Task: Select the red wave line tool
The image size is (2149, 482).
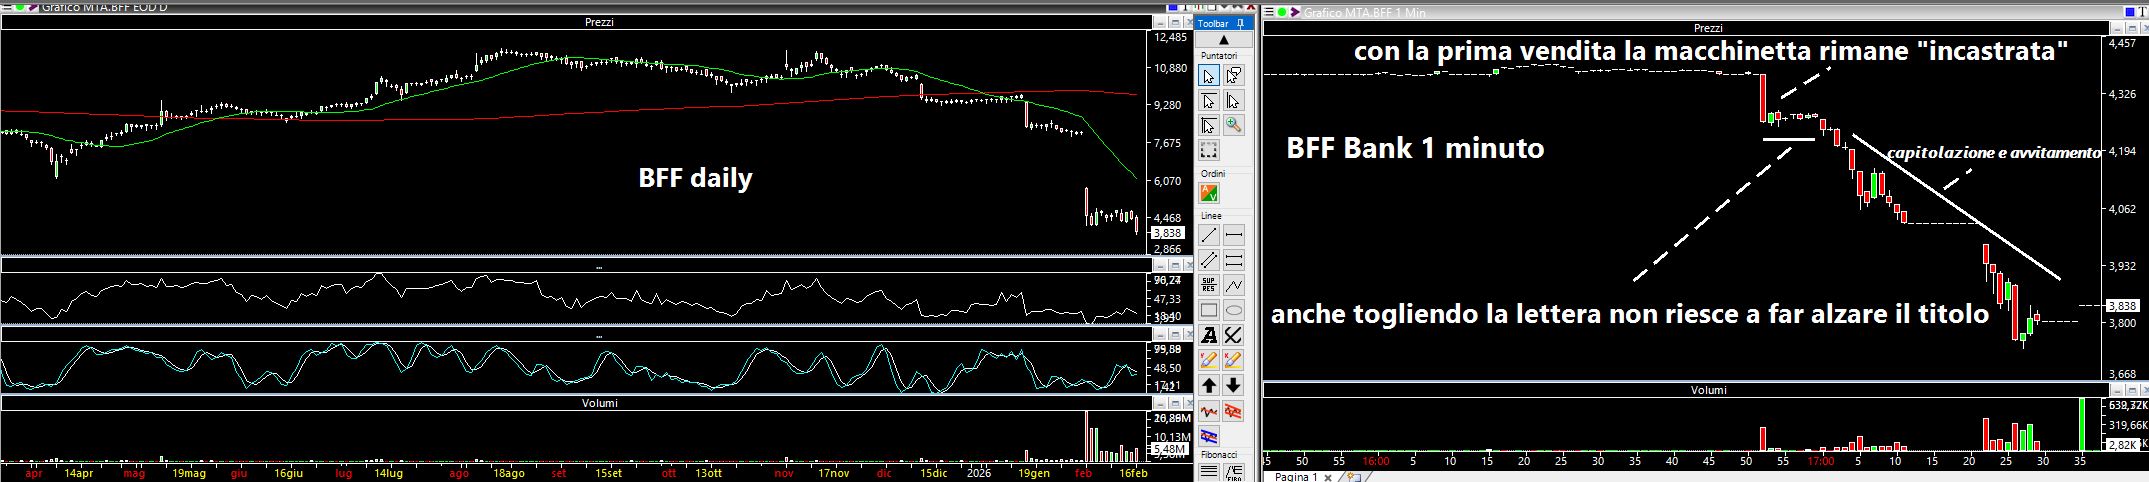Action: click(1209, 410)
